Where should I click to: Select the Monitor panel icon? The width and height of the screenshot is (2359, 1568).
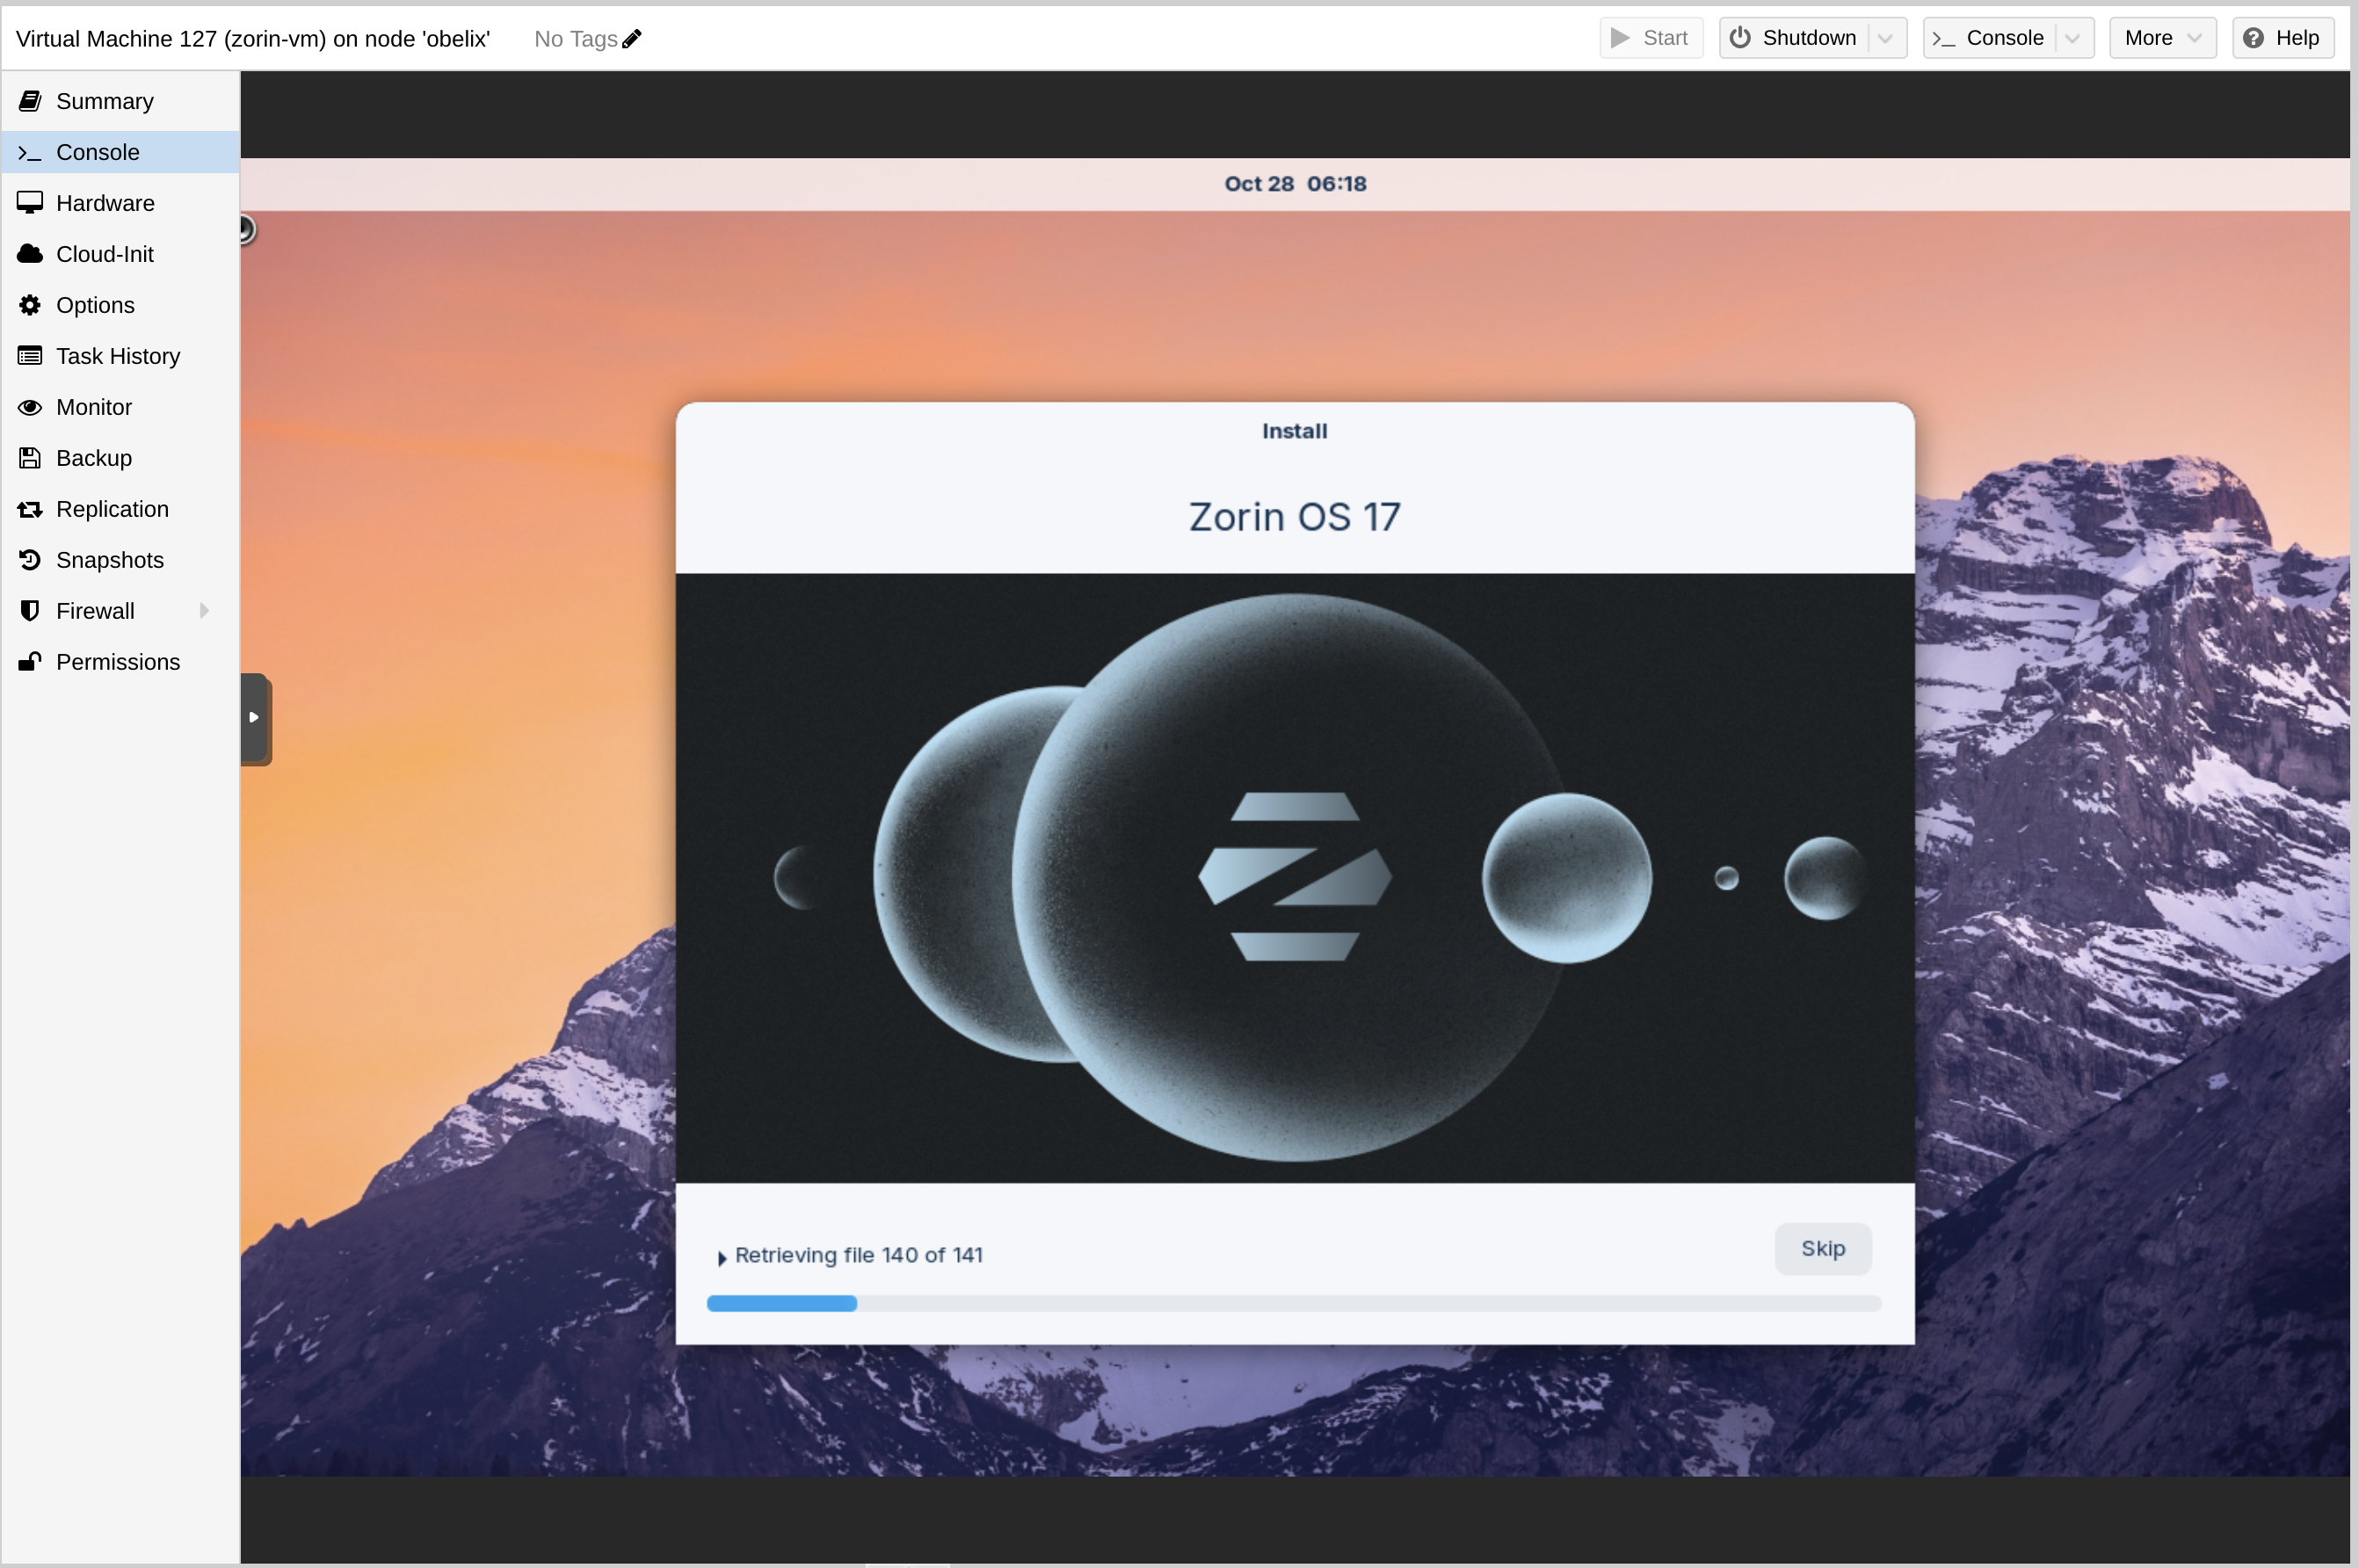click(x=30, y=406)
